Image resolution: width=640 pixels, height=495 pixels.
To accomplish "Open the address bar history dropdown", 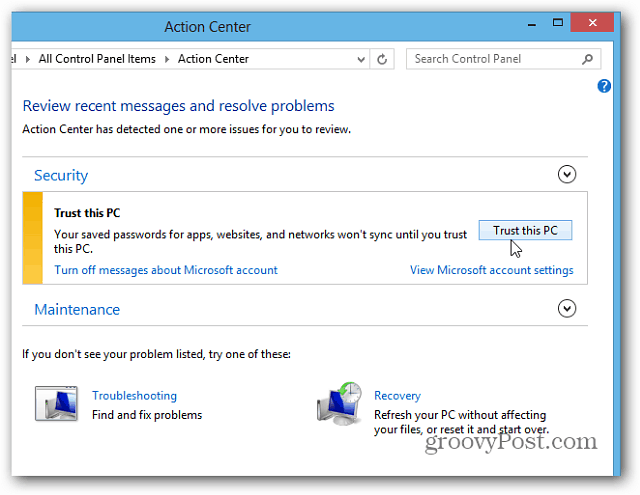I will click(x=361, y=60).
